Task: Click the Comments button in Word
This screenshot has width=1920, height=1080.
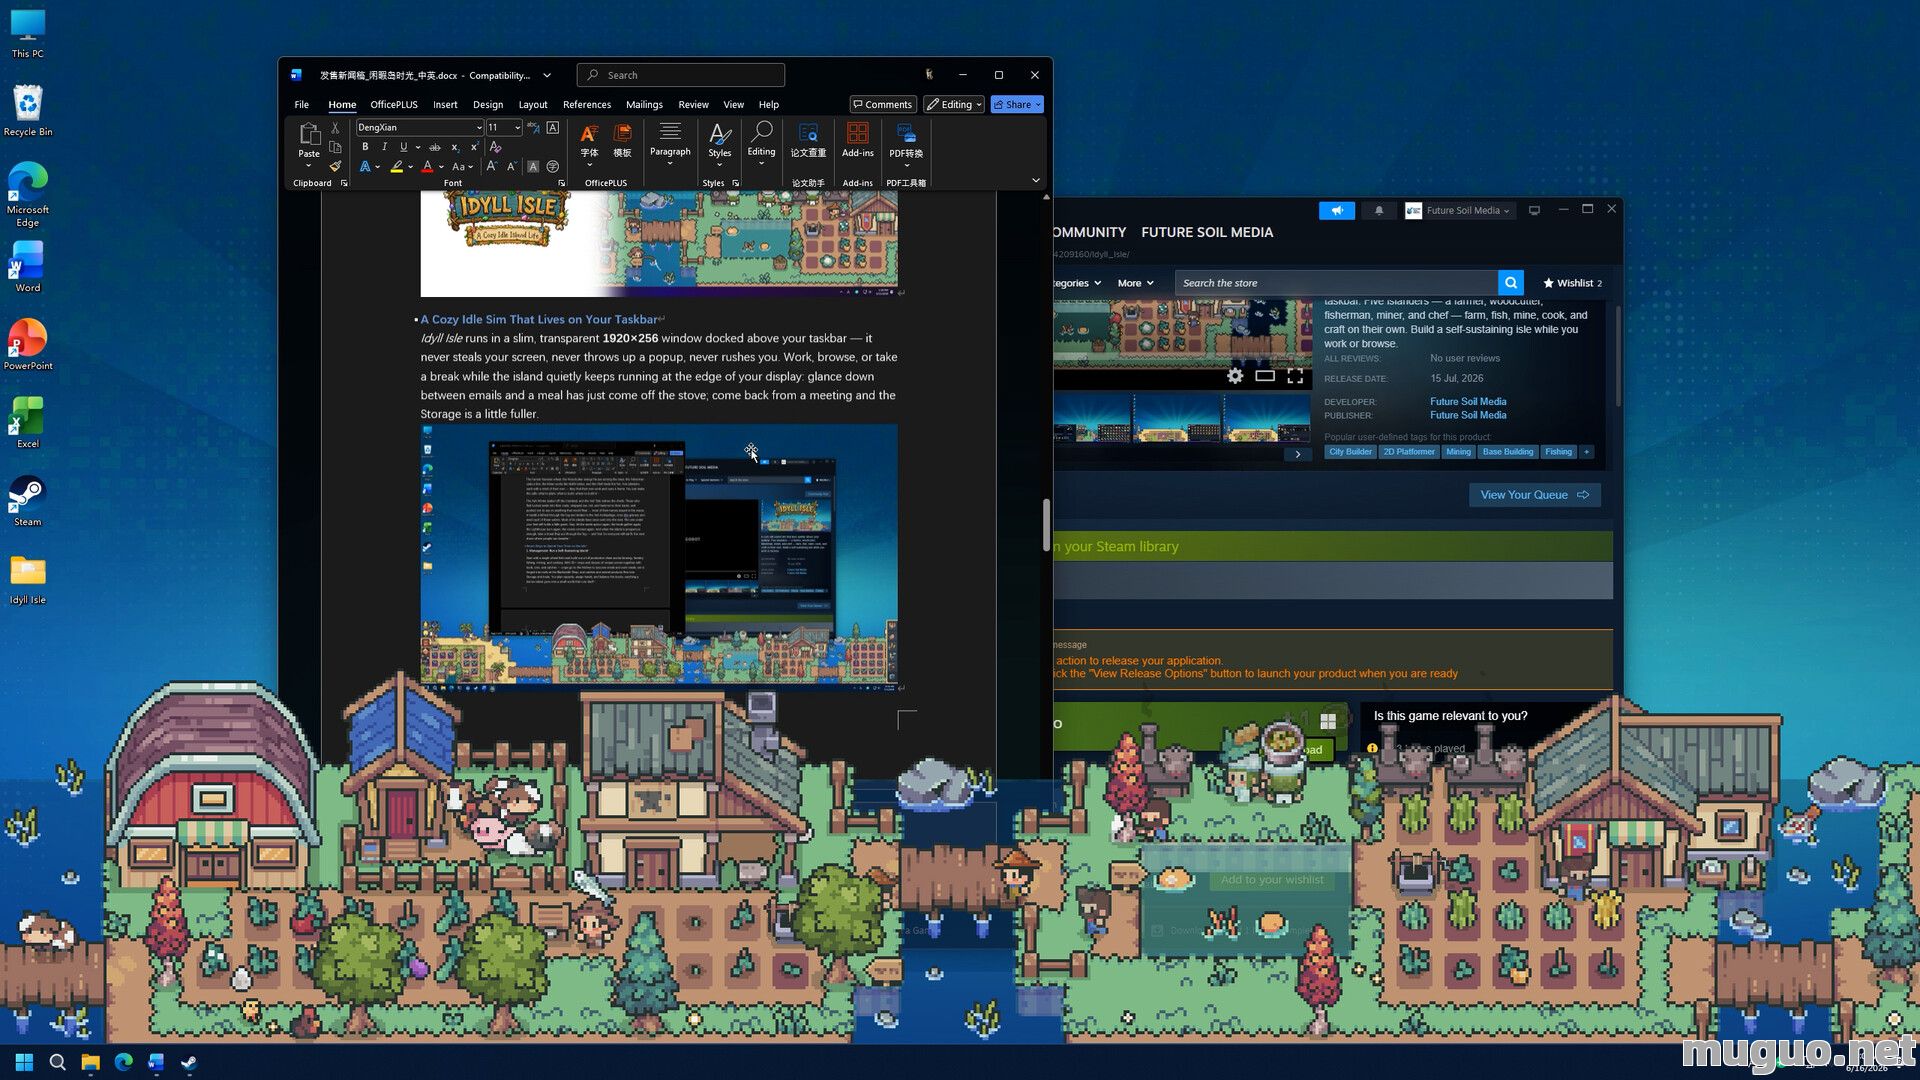Action: (x=882, y=104)
